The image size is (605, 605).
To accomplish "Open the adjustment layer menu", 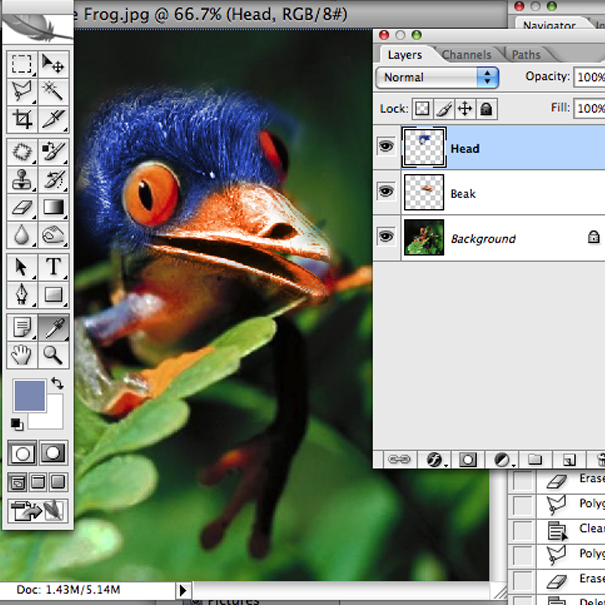I will 502,459.
